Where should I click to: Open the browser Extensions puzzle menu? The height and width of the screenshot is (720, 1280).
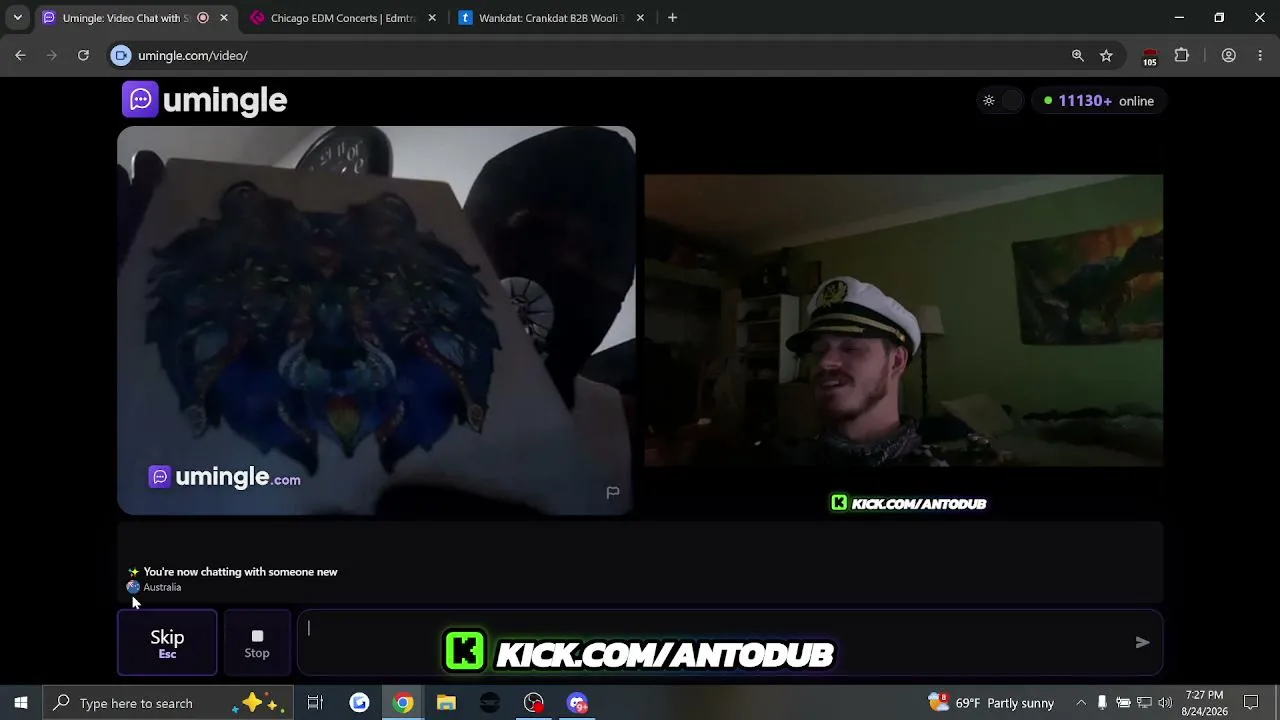(1182, 56)
